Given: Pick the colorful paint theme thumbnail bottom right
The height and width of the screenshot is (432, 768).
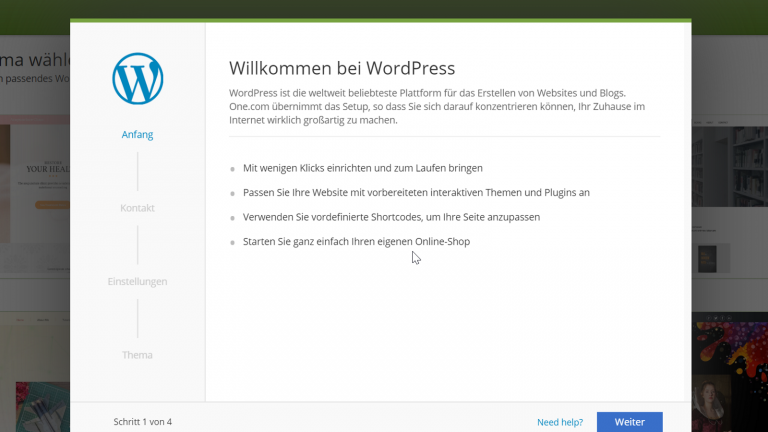Looking at the screenshot, I should (x=729, y=370).
